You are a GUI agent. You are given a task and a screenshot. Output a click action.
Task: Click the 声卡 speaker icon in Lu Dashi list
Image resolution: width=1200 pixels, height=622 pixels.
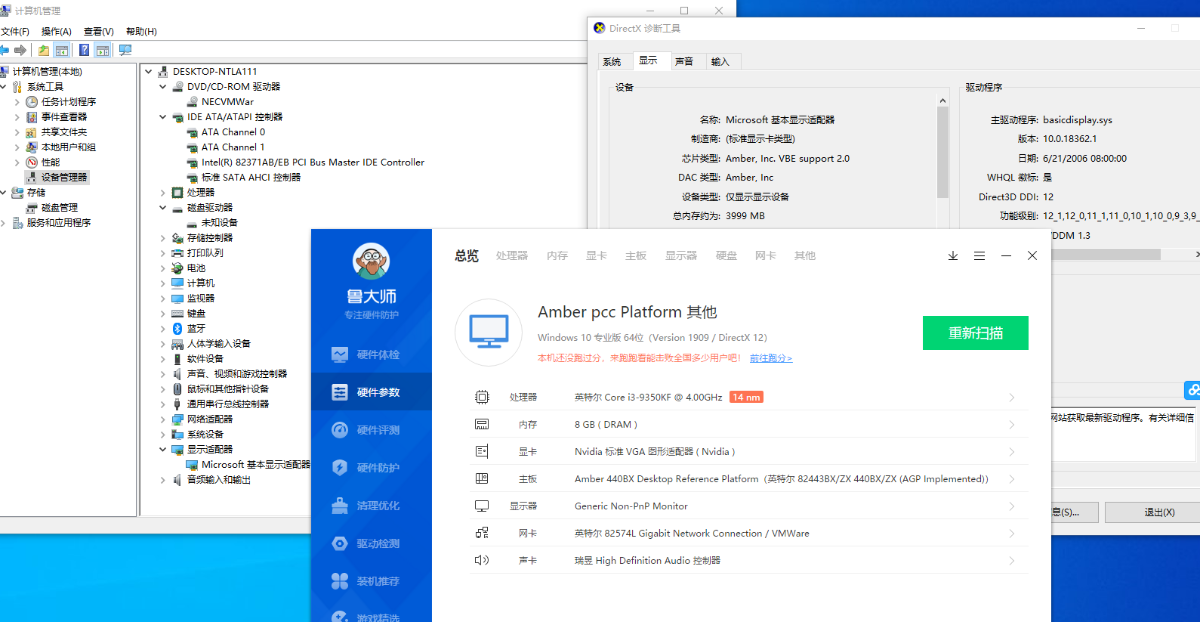click(x=482, y=560)
